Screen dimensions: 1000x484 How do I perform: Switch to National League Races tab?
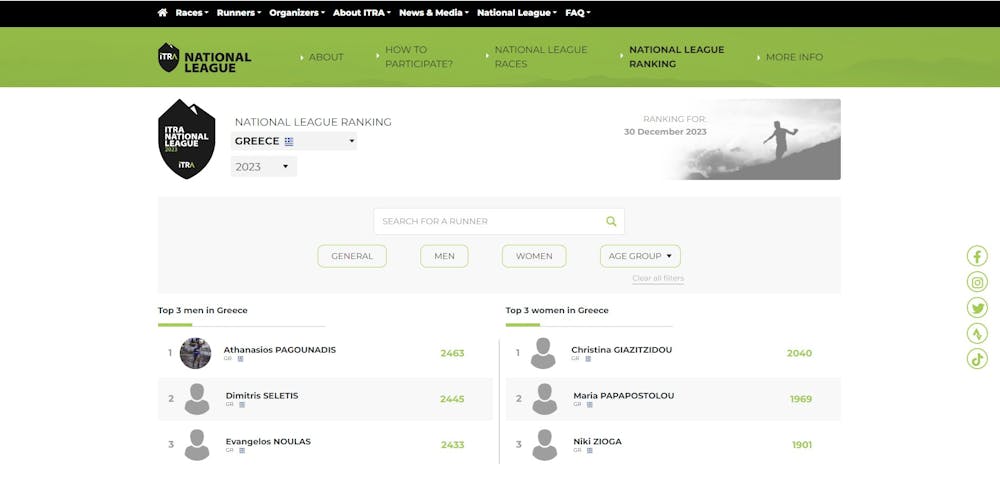[541, 57]
